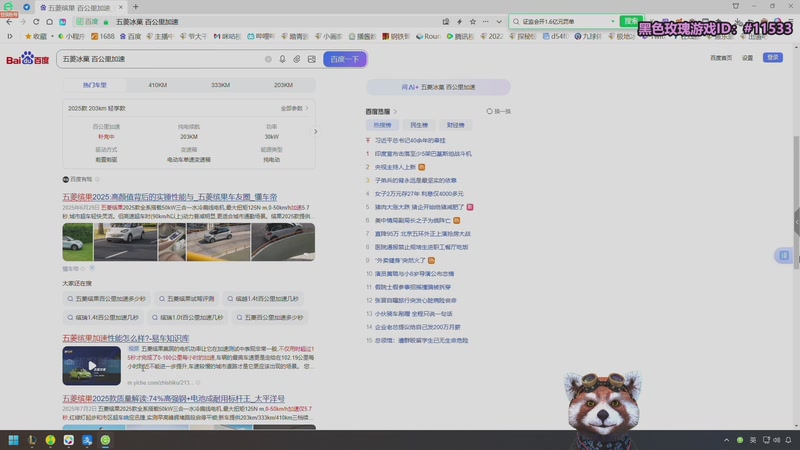Image resolution: width=800 pixels, height=450 pixels.
Task: Reload the current page
Action: 36,22
